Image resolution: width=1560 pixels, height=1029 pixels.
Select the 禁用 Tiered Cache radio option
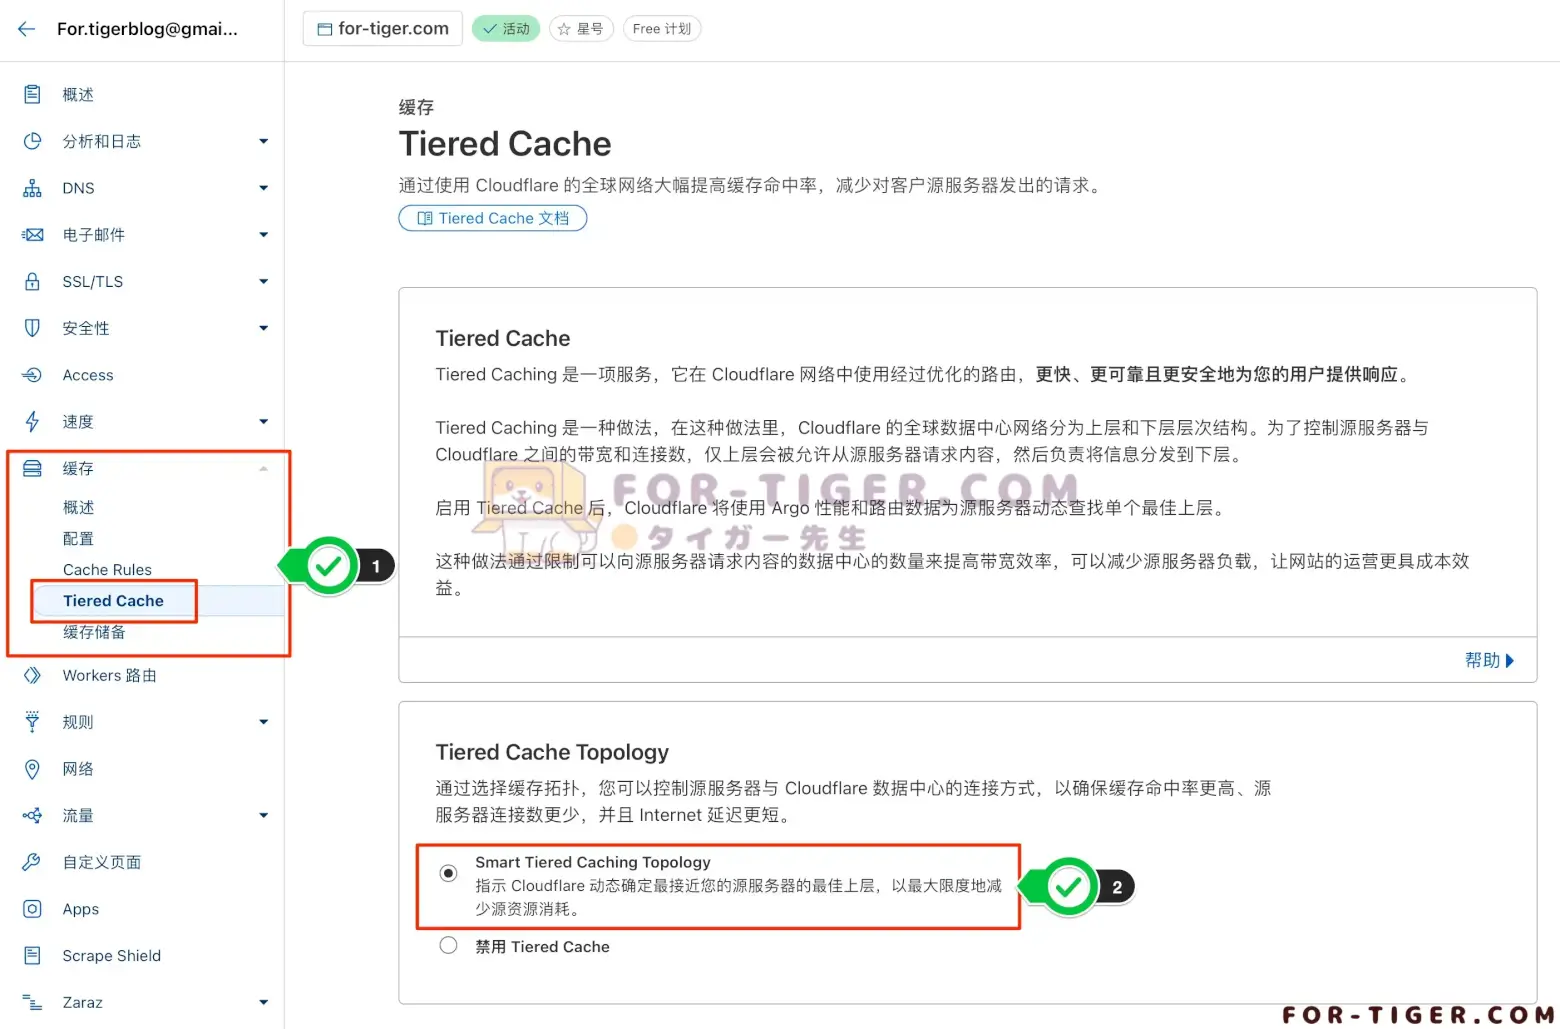click(x=449, y=946)
